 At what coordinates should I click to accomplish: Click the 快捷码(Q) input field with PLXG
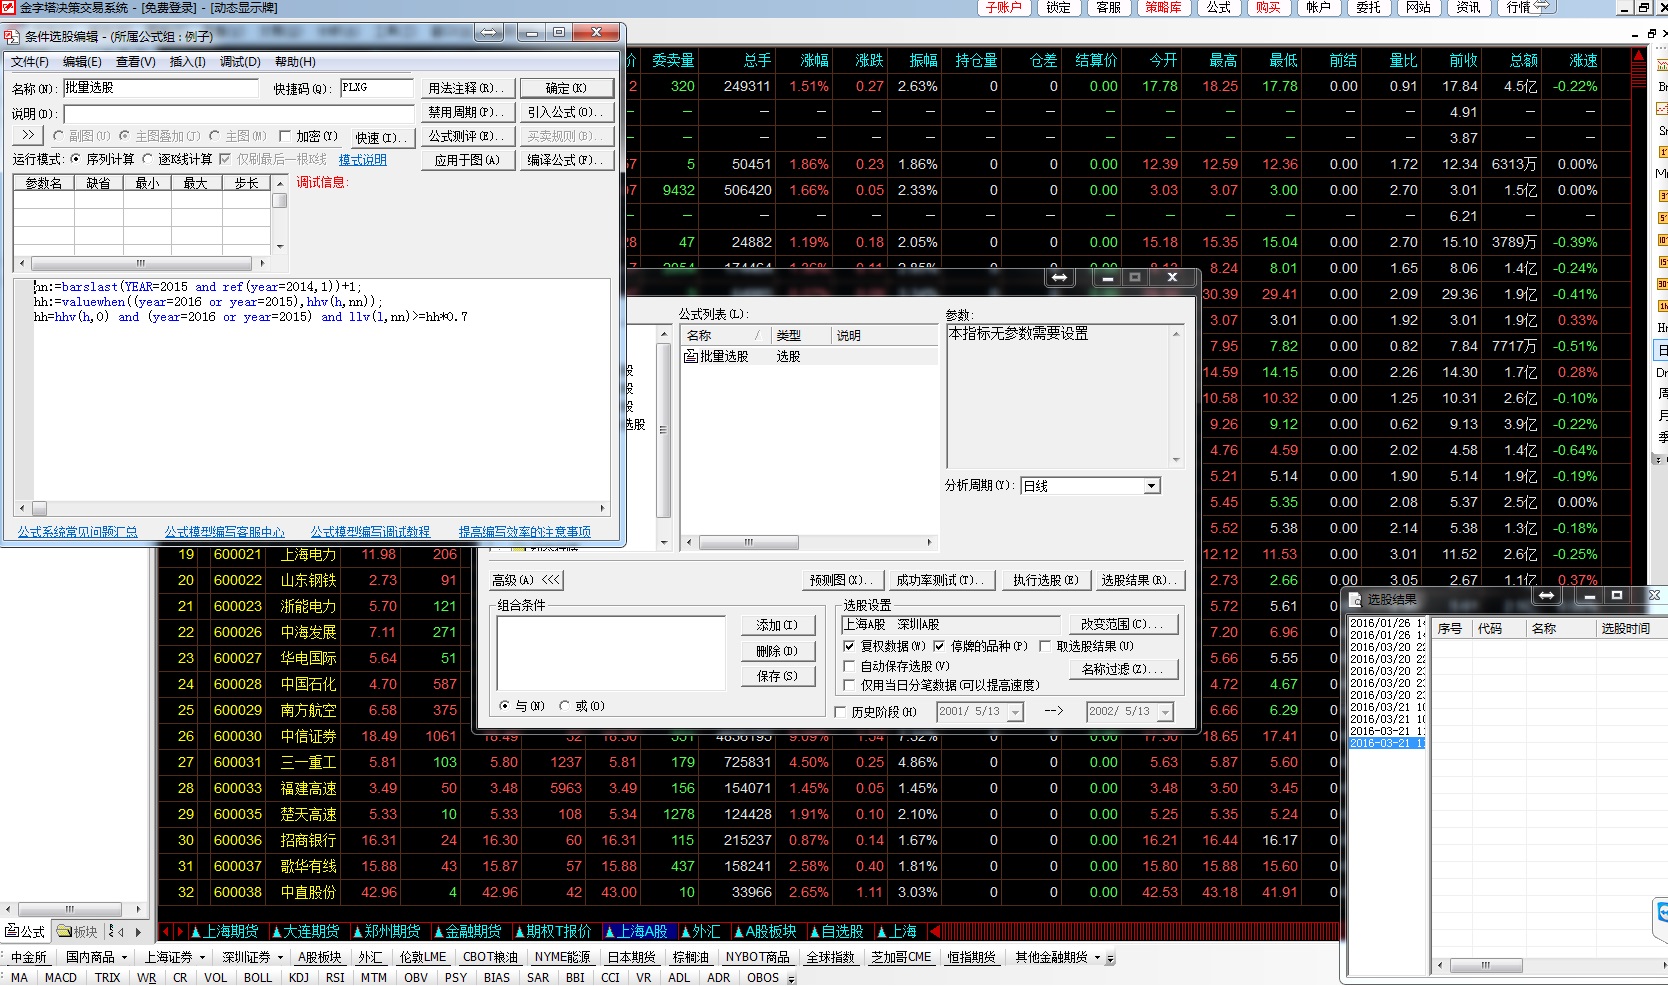pyautogui.click(x=376, y=88)
